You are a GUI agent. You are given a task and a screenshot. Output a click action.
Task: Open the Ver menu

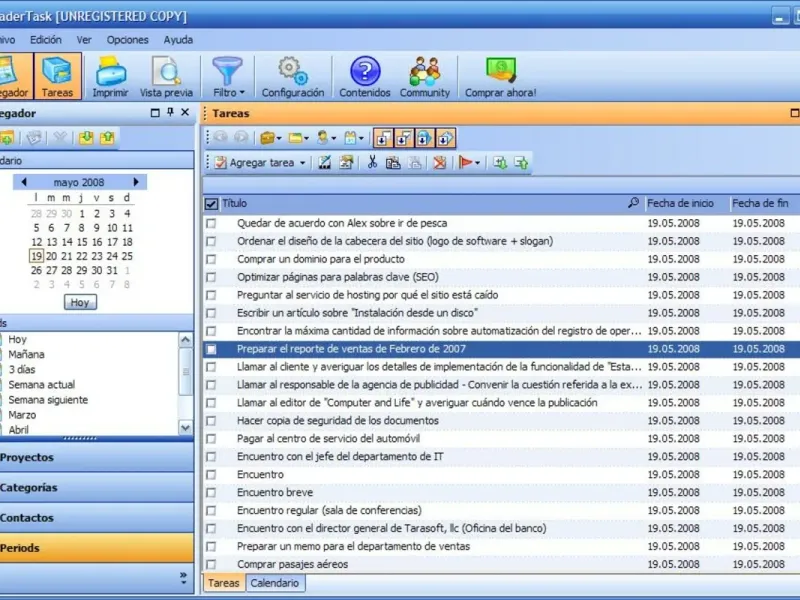point(84,40)
